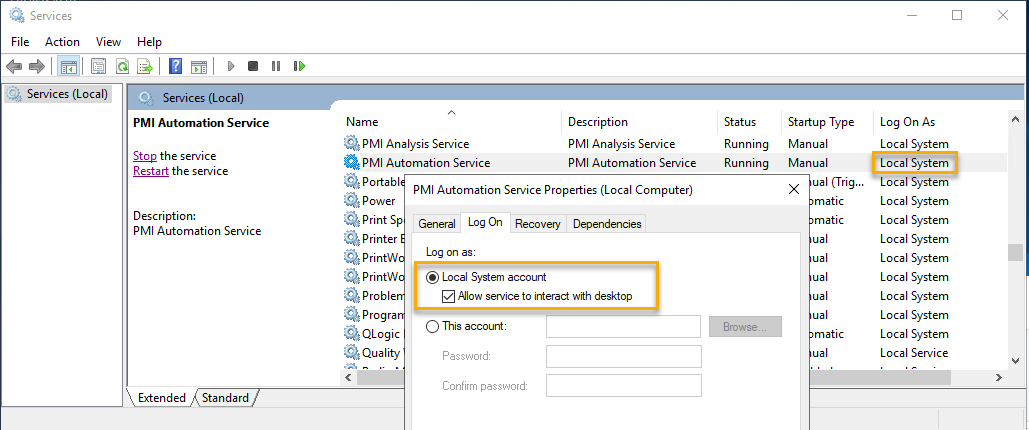Open Properties via the toolbar icon

coord(98,66)
